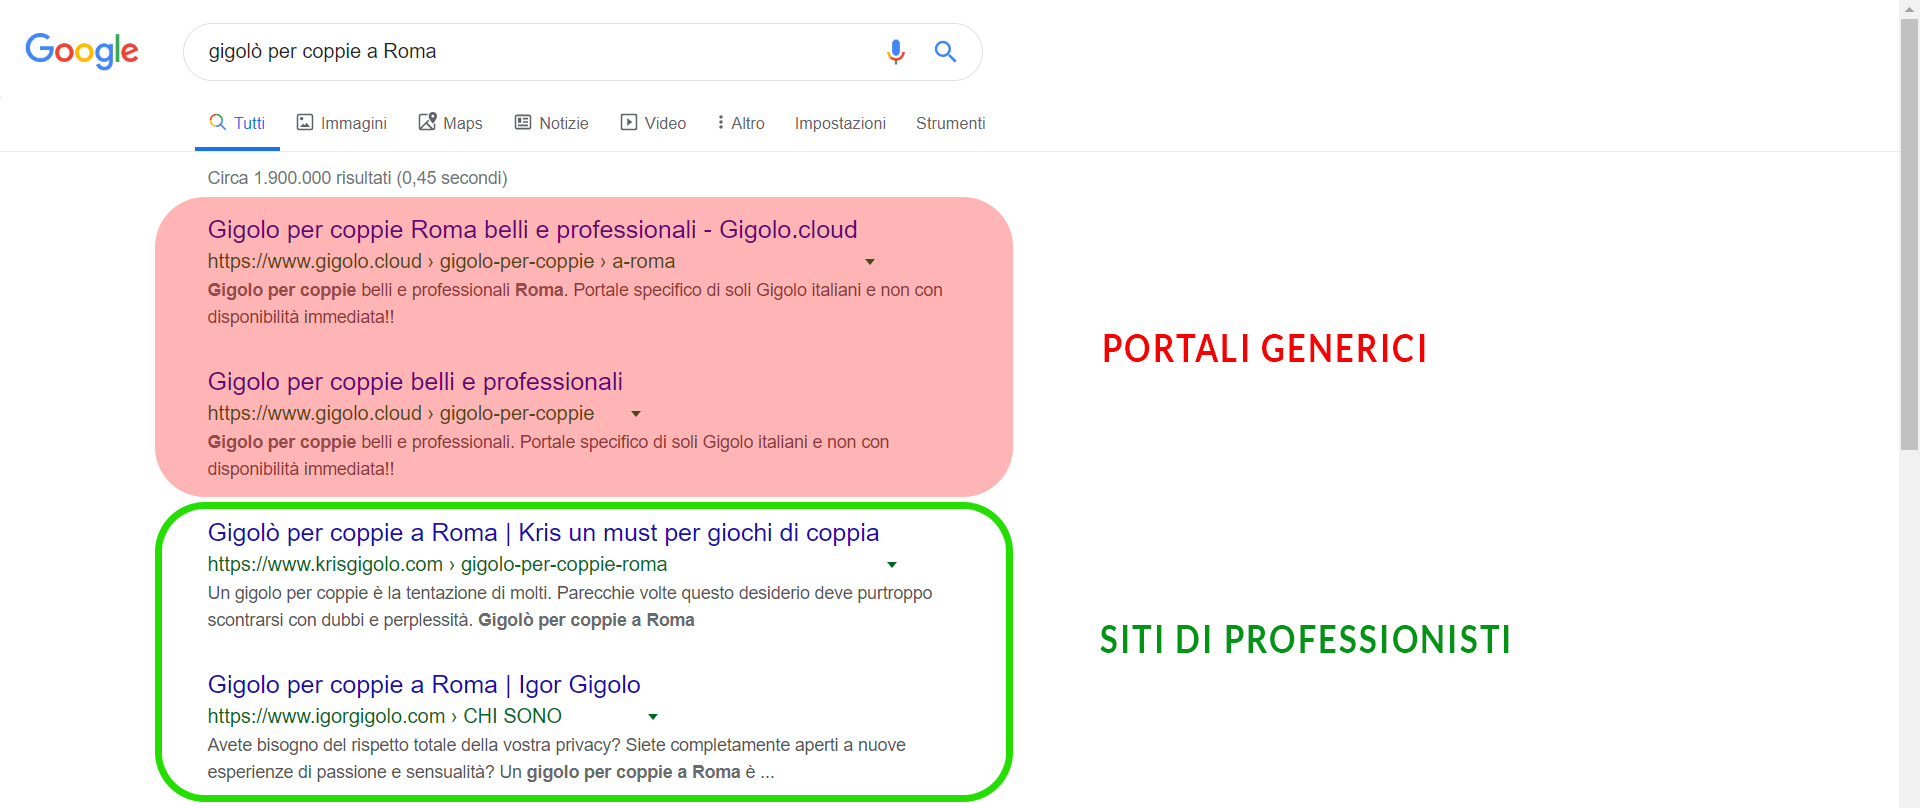Switch to the Immagini tab
1920x808 pixels.
point(342,123)
